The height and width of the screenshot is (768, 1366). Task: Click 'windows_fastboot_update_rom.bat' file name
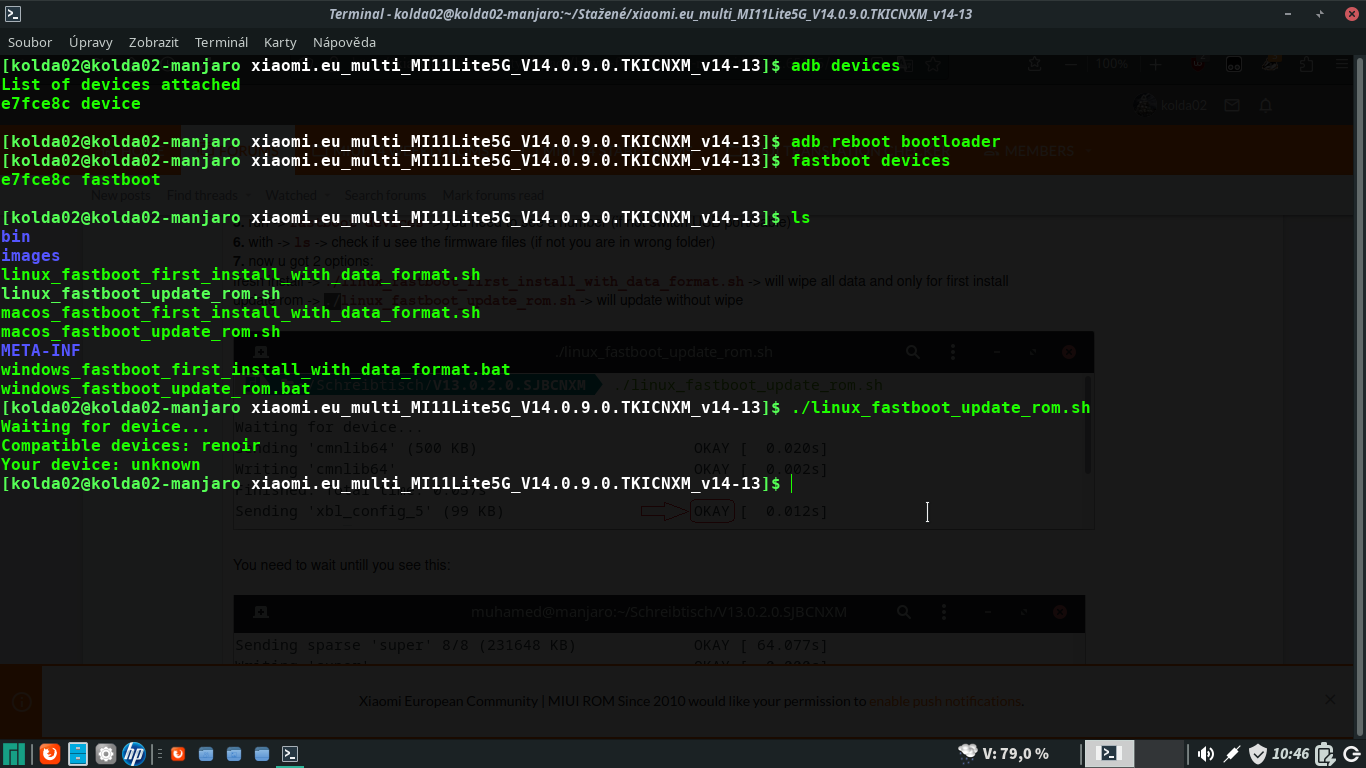(156, 389)
